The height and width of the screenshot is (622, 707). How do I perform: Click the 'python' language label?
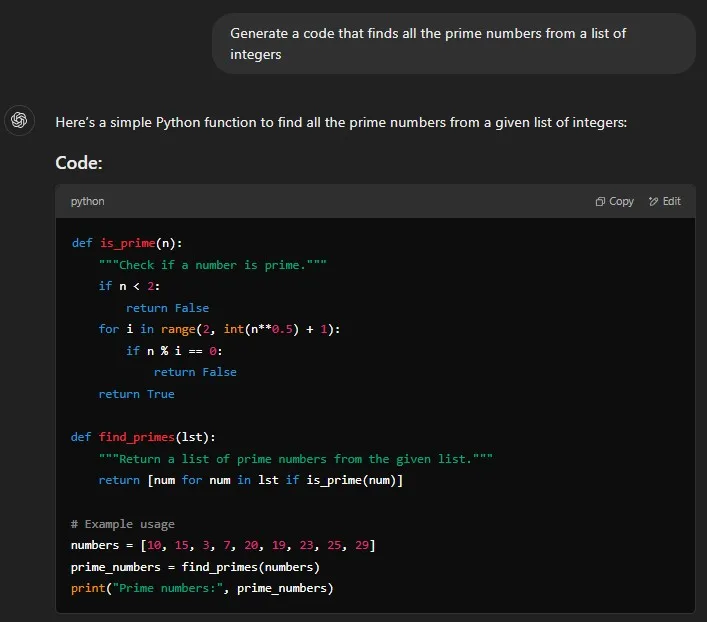pos(87,202)
